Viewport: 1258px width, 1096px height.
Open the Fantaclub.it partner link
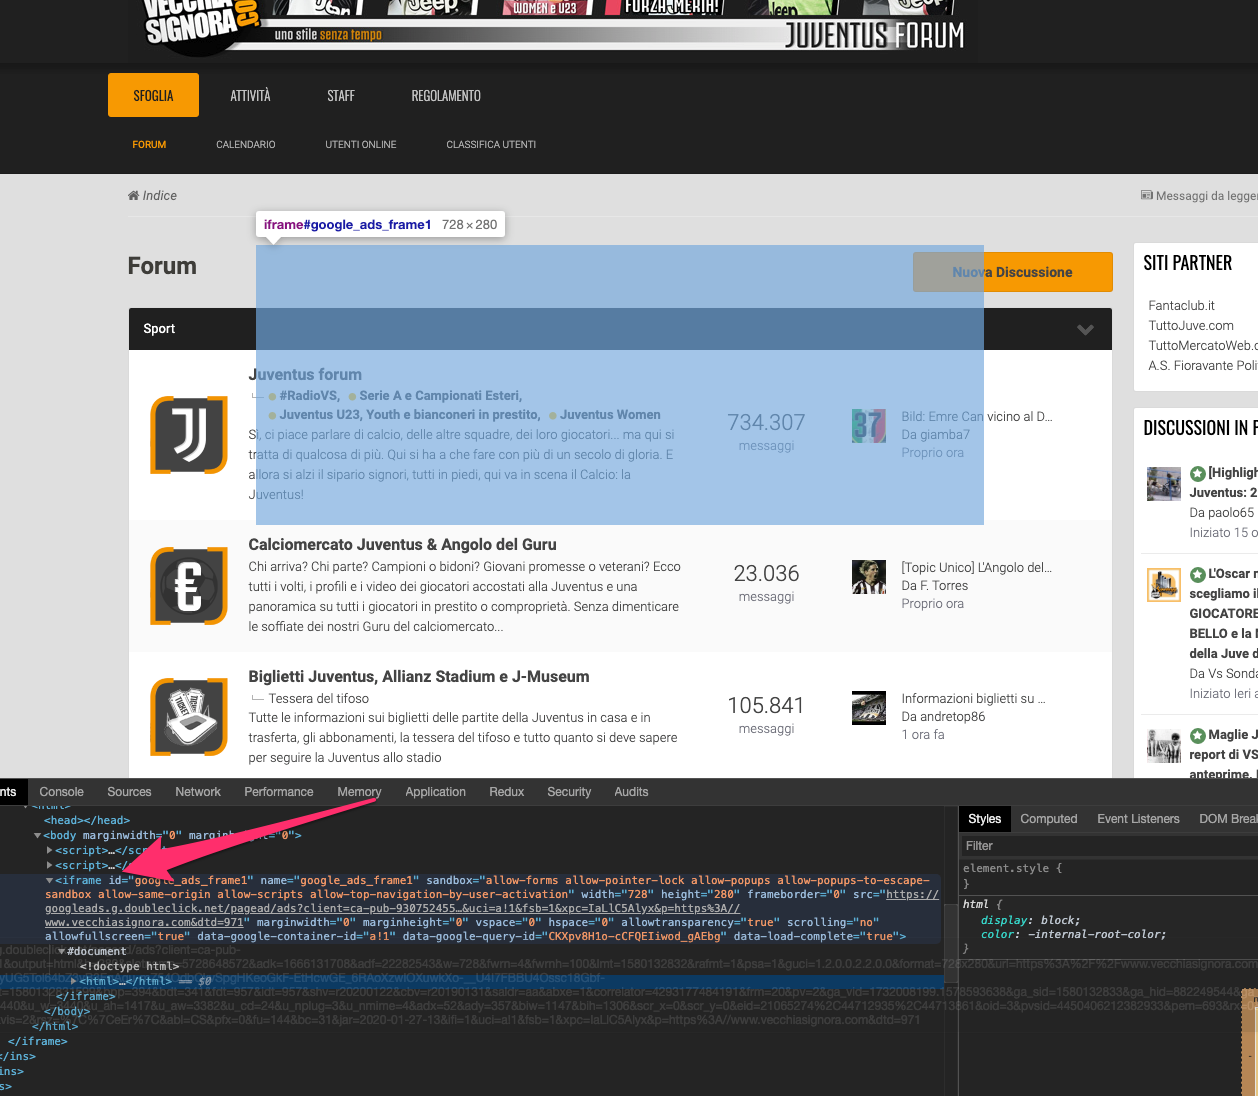[1181, 306]
